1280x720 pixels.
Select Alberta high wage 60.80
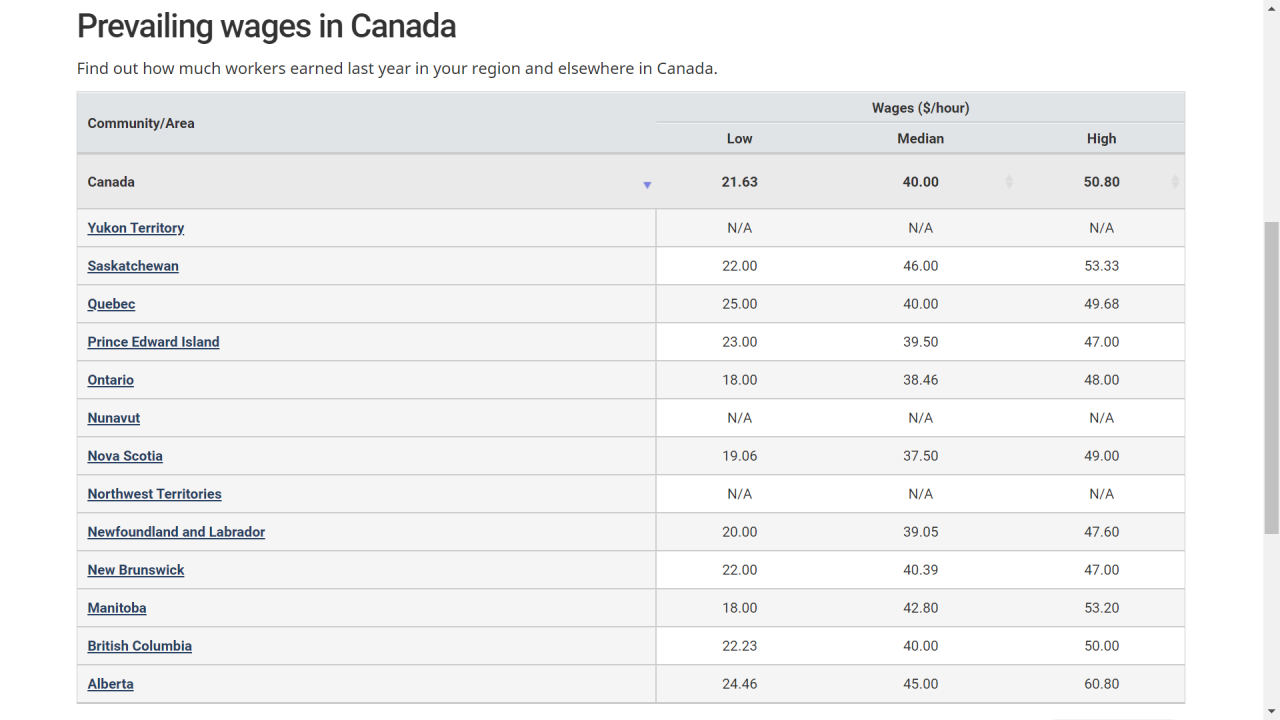(1101, 684)
